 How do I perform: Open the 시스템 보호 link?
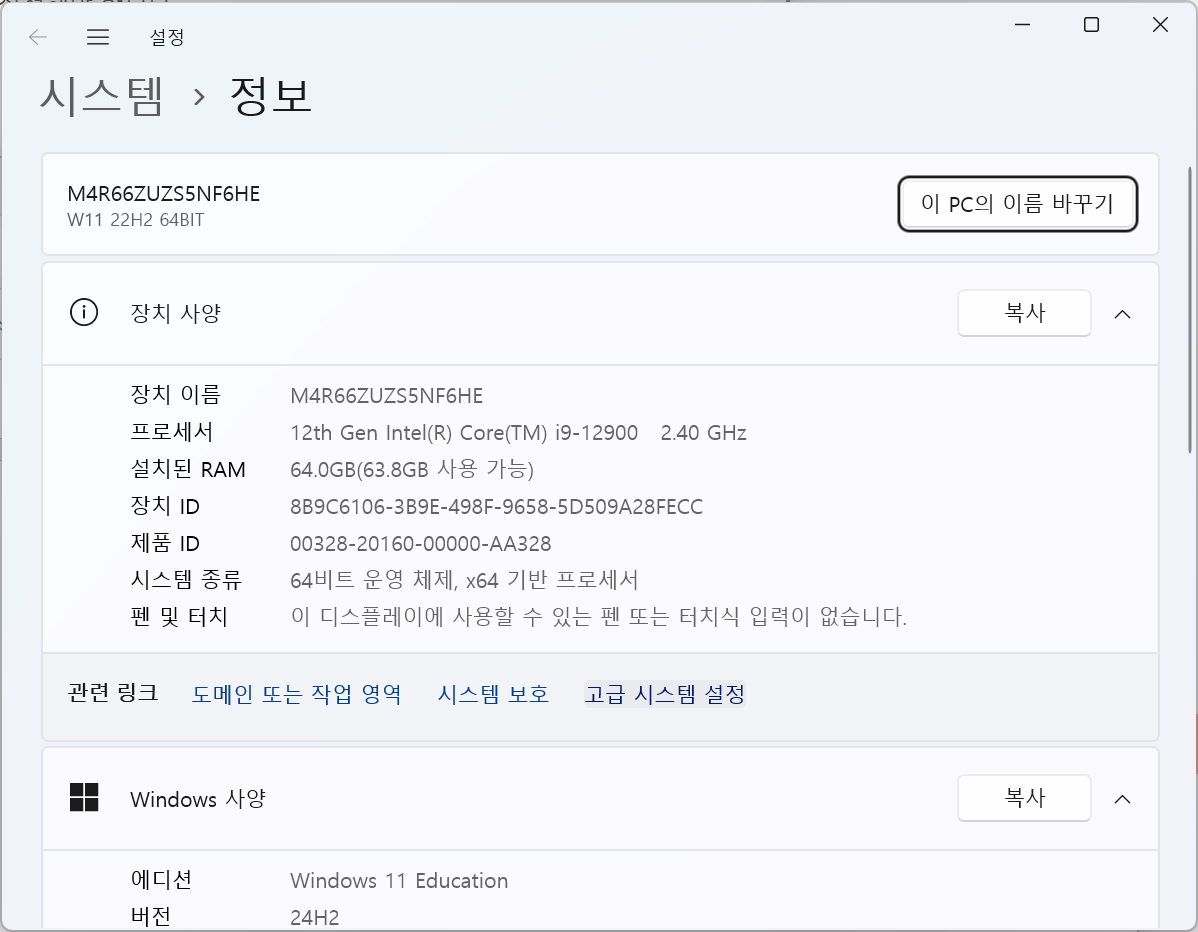(x=493, y=694)
